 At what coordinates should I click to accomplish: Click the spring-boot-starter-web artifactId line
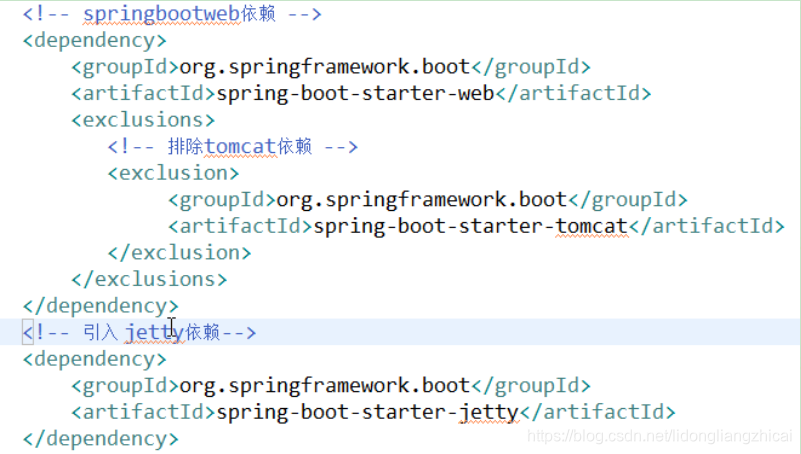[361, 93]
